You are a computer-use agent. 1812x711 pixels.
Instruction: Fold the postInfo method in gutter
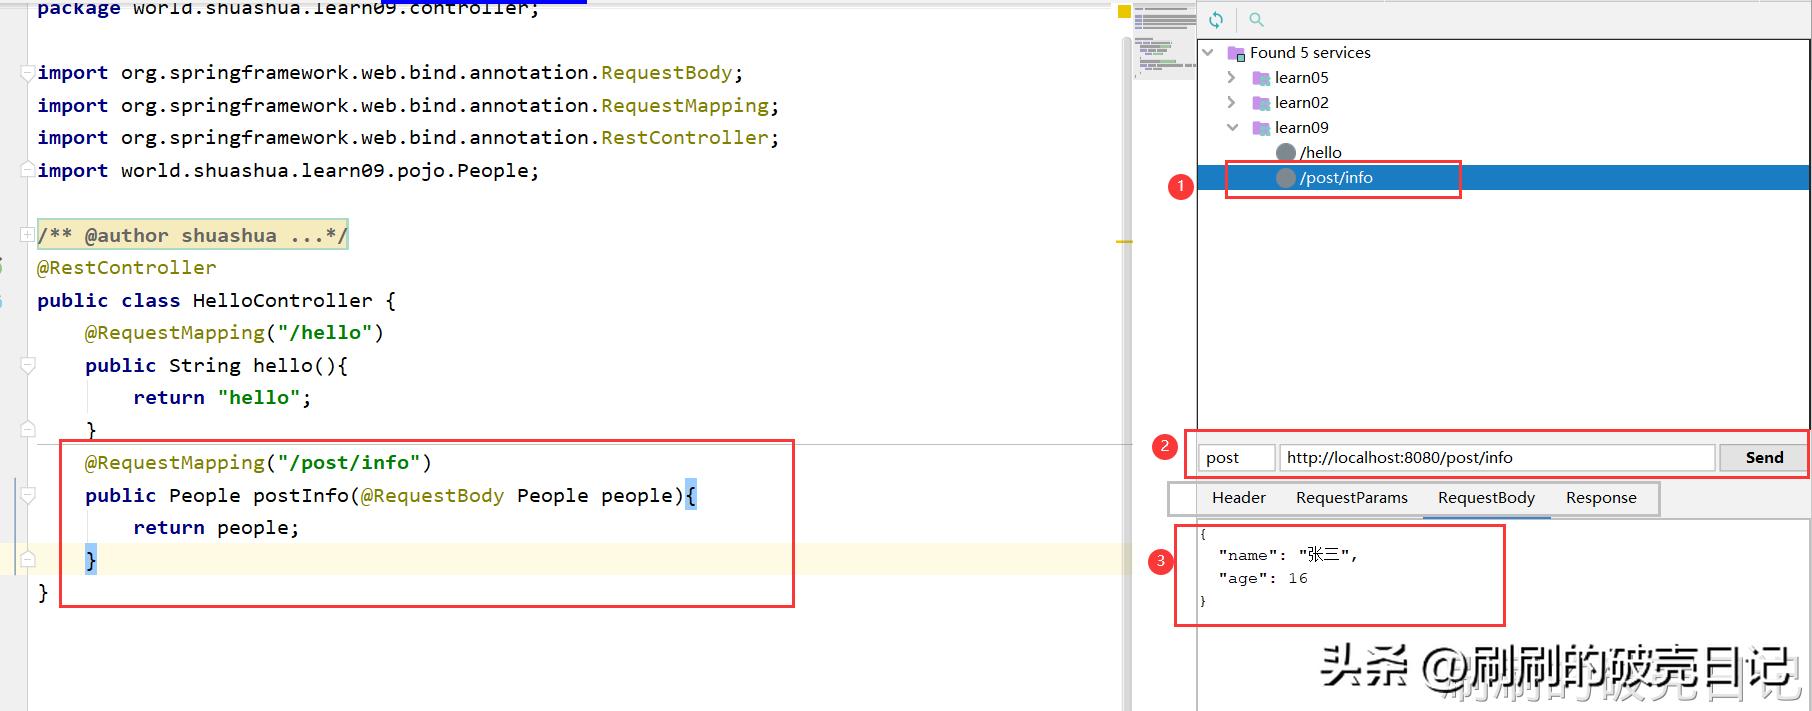(28, 495)
